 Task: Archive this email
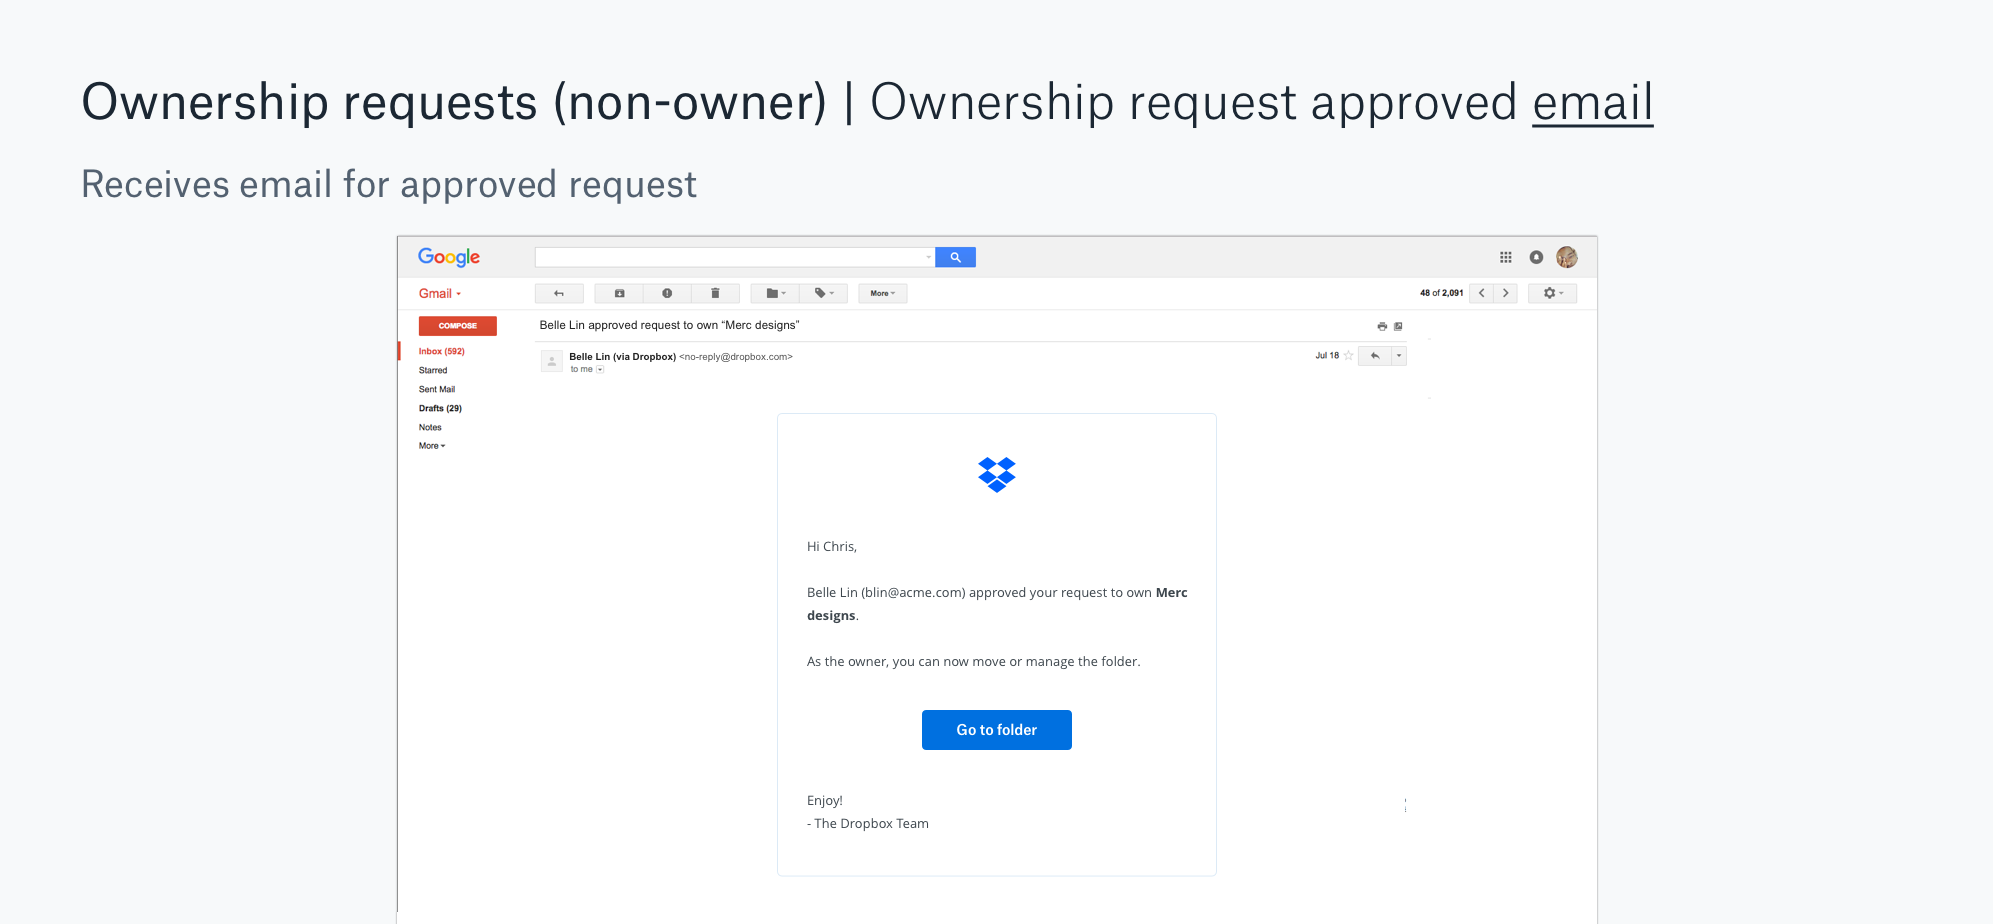point(619,293)
